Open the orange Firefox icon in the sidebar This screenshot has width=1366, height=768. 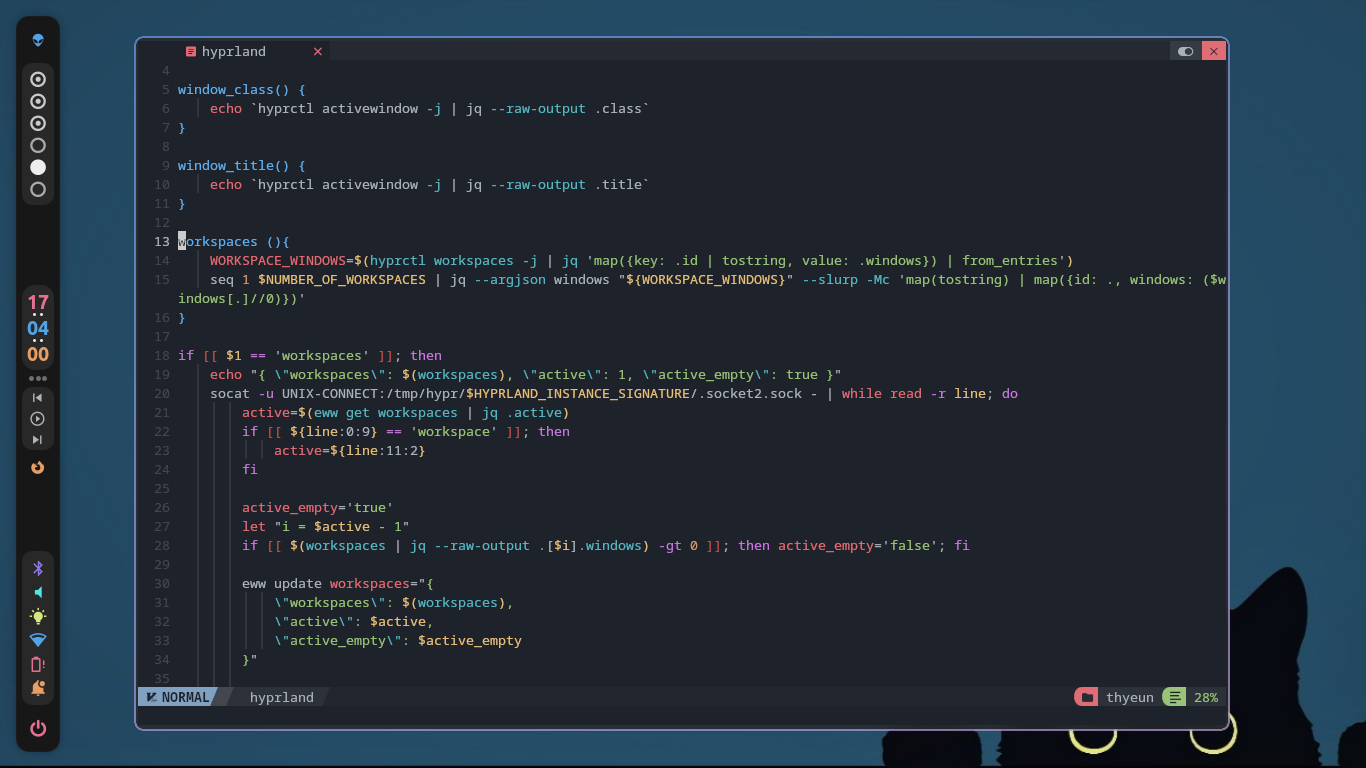[x=38, y=467]
